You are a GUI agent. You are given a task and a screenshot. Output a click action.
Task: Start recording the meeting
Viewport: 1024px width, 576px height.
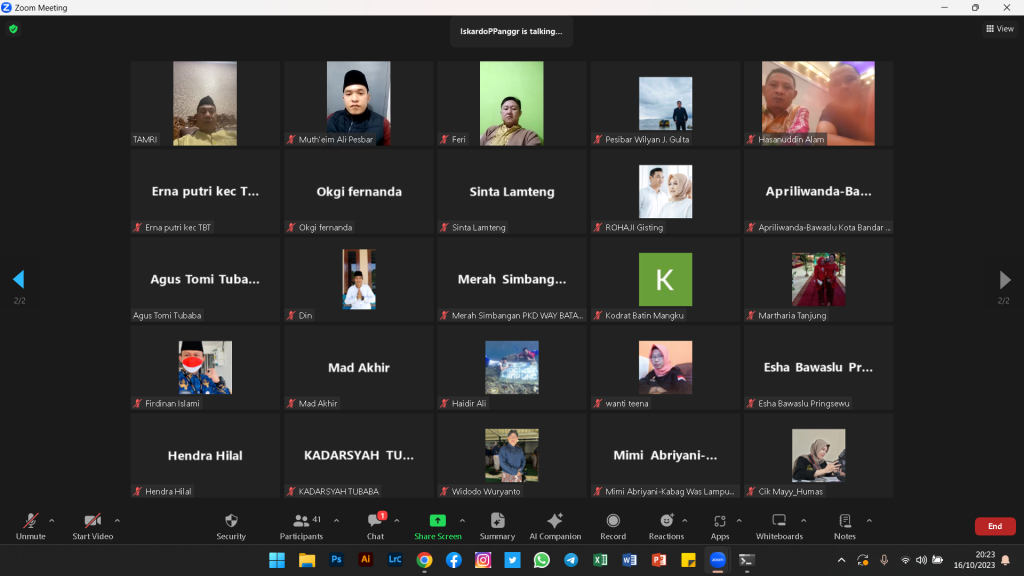pos(613,526)
